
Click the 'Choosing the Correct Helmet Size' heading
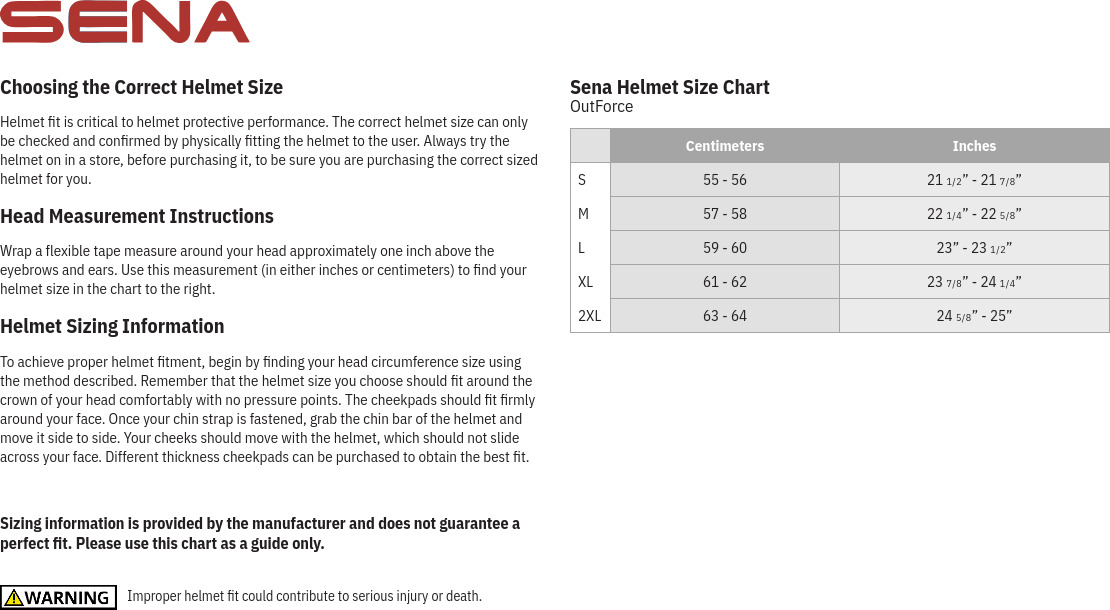[141, 87]
